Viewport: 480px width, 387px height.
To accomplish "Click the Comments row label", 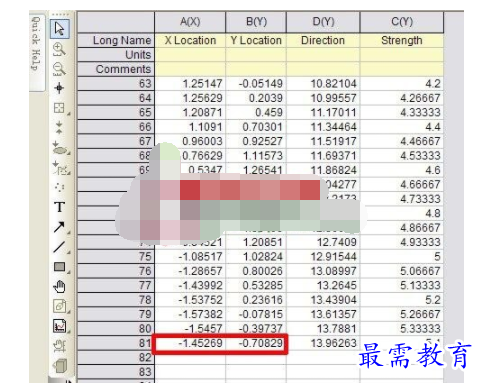I will [116, 69].
